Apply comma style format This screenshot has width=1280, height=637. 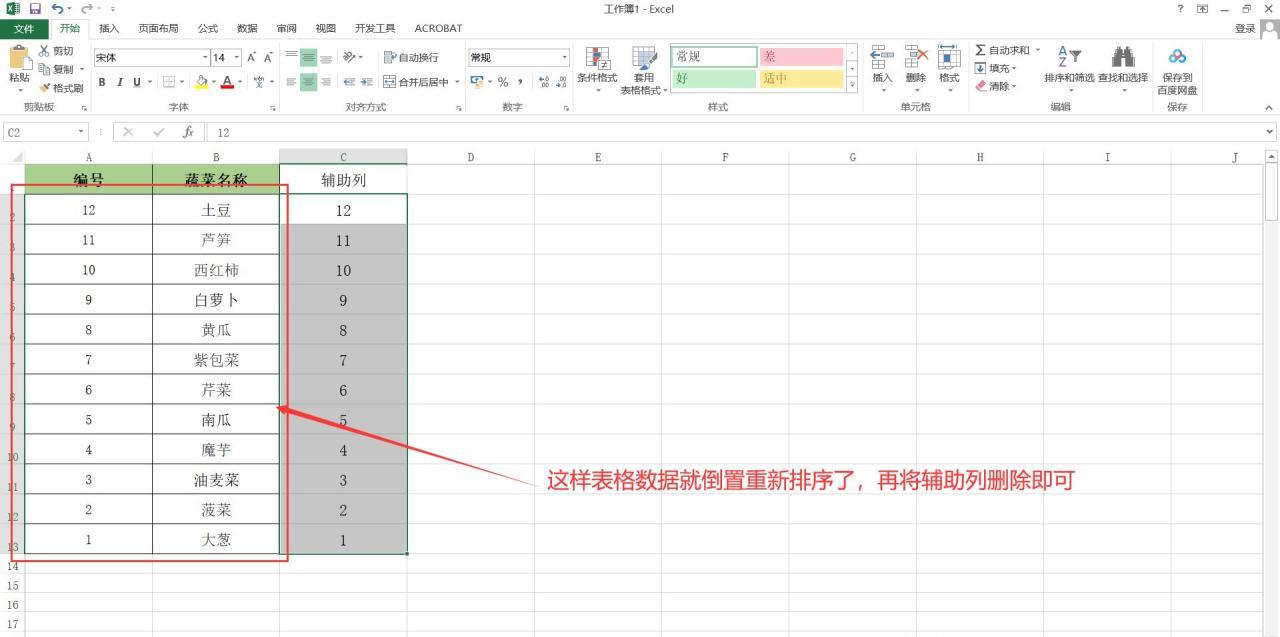tap(521, 82)
